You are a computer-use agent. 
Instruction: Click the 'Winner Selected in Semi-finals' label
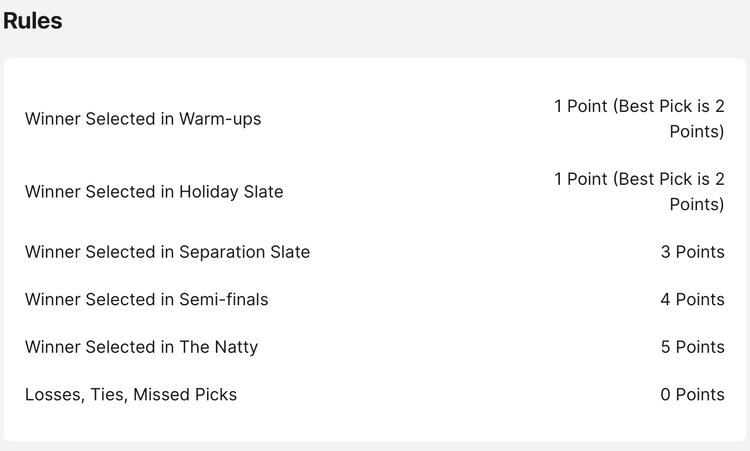(147, 299)
